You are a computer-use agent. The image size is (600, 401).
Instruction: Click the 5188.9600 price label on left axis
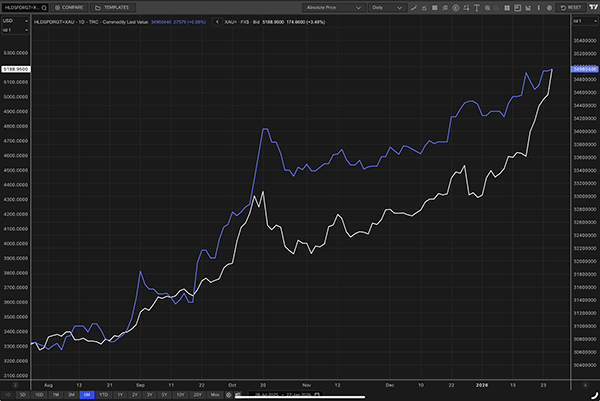tap(15, 69)
